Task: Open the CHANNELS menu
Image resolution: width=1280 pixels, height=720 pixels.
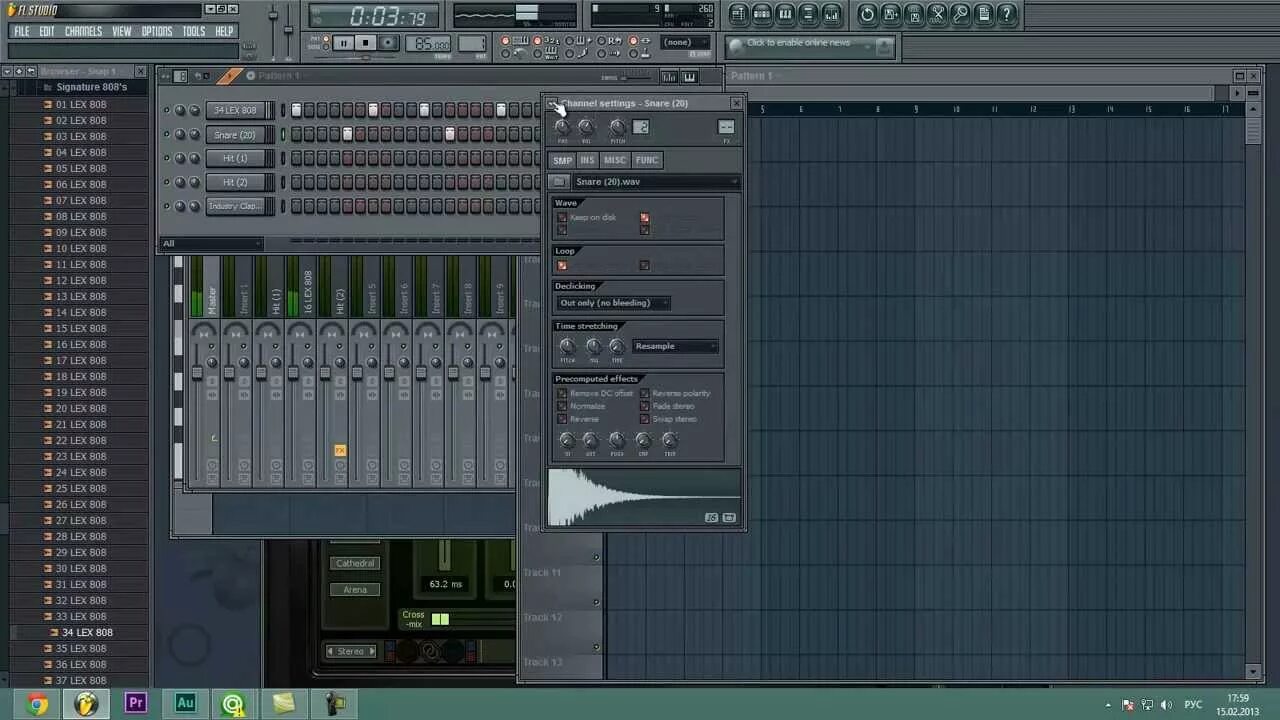Action: 83,31
